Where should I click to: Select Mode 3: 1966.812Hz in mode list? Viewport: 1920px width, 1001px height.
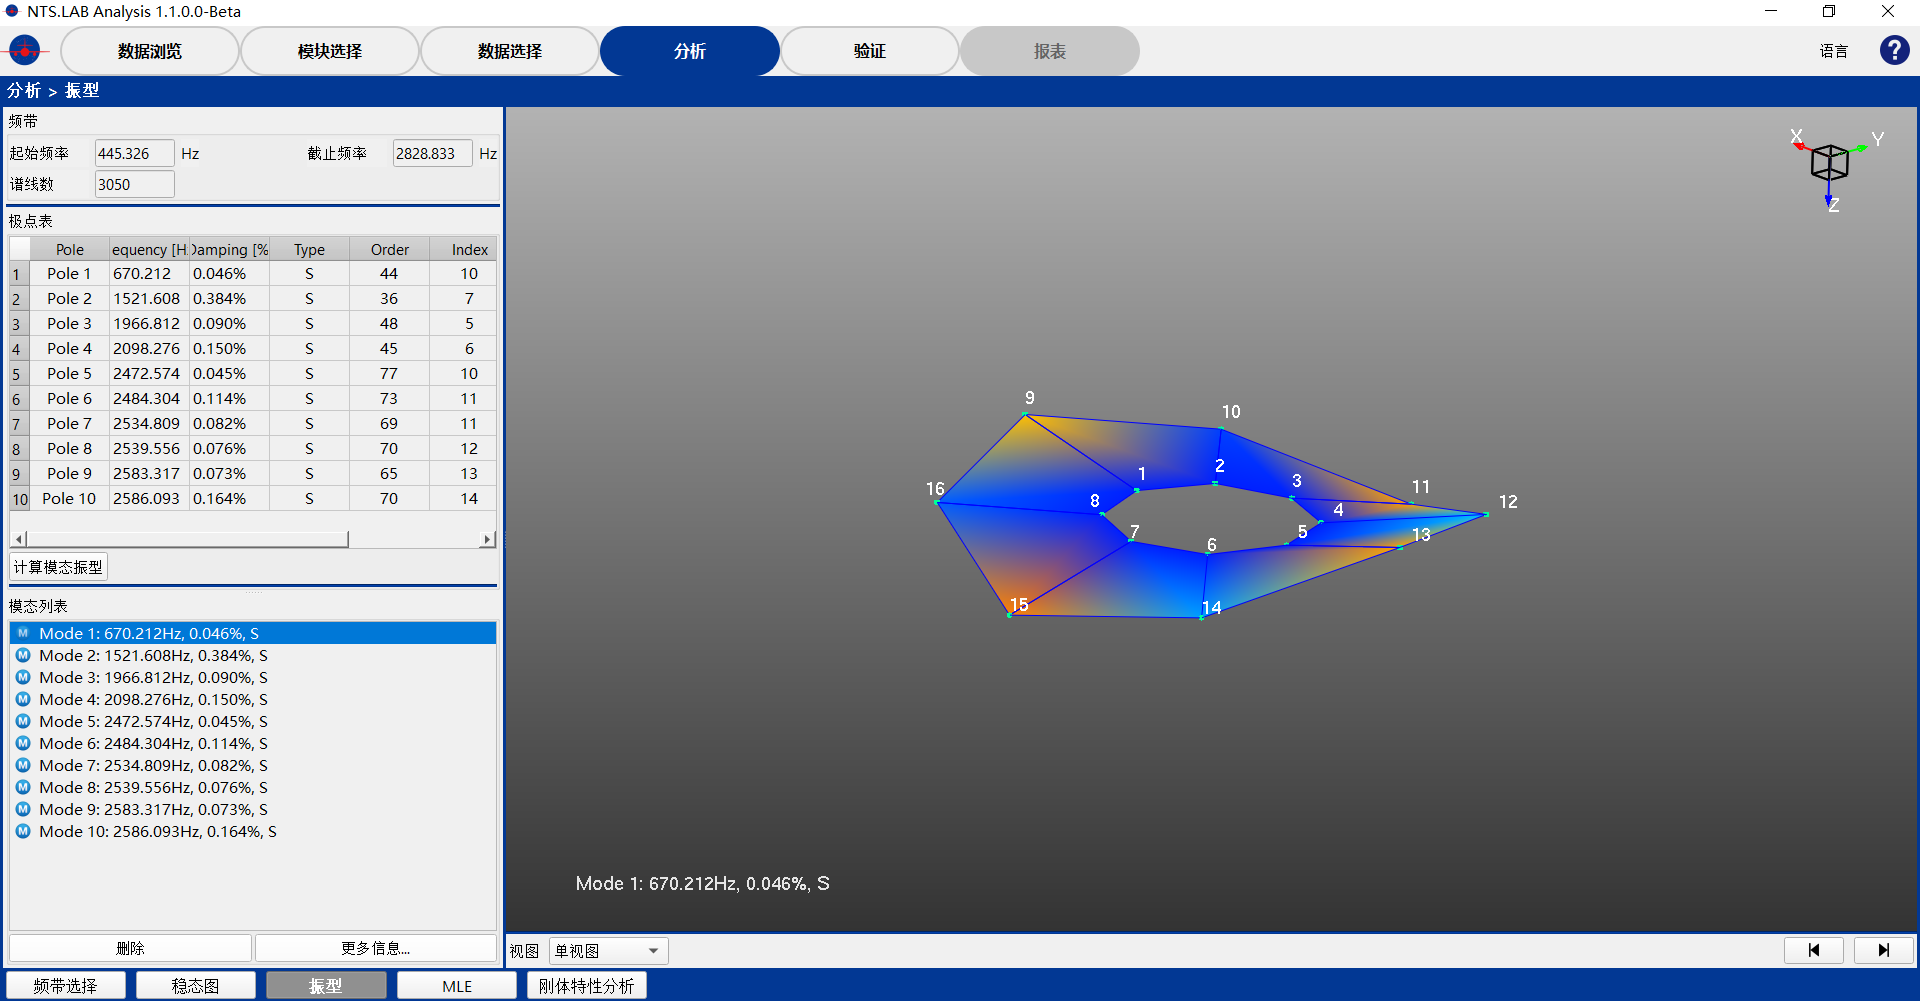pyautogui.click(x=153, y=678)
